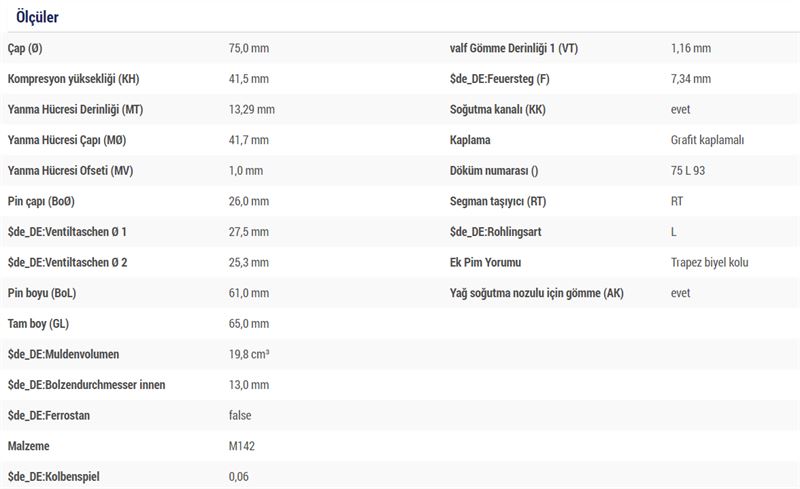Select Kompresyon yüksekliği (KH) label

coord(73,79)
